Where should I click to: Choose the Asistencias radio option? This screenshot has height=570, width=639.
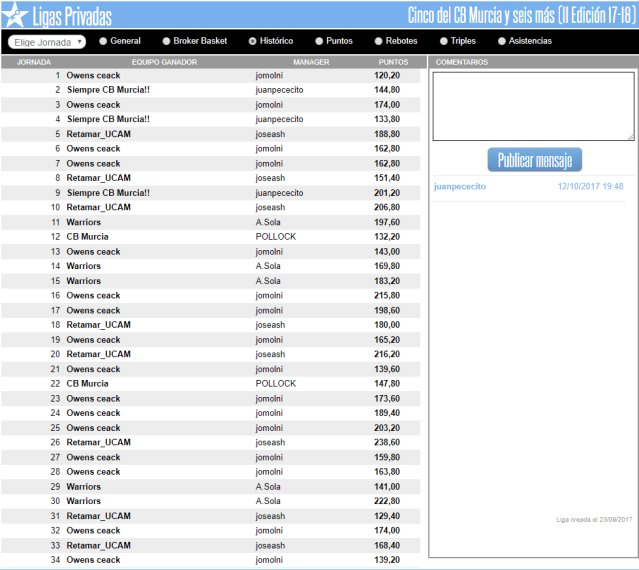[502, 41]
